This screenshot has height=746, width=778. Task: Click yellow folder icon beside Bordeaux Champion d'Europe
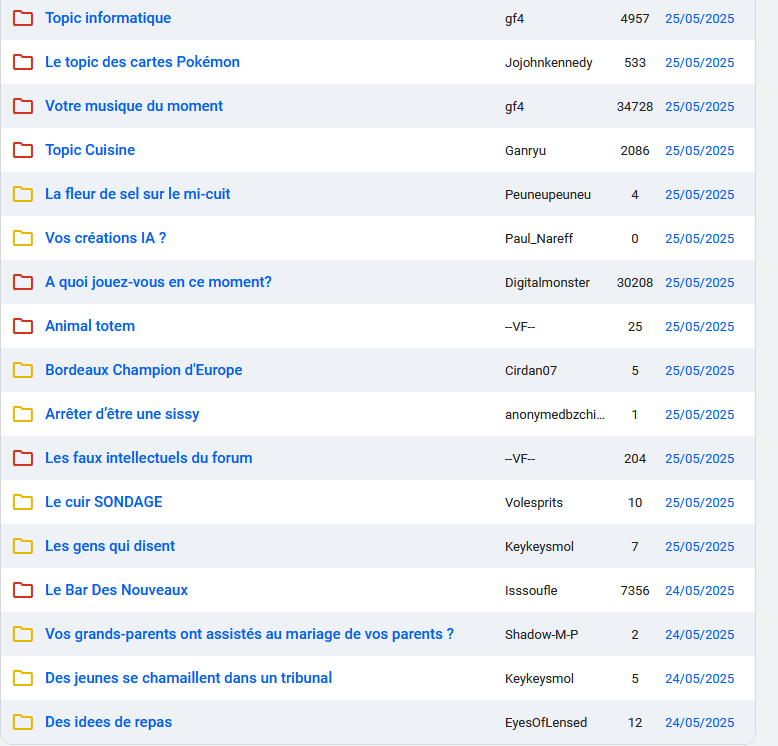pos(23,370)
